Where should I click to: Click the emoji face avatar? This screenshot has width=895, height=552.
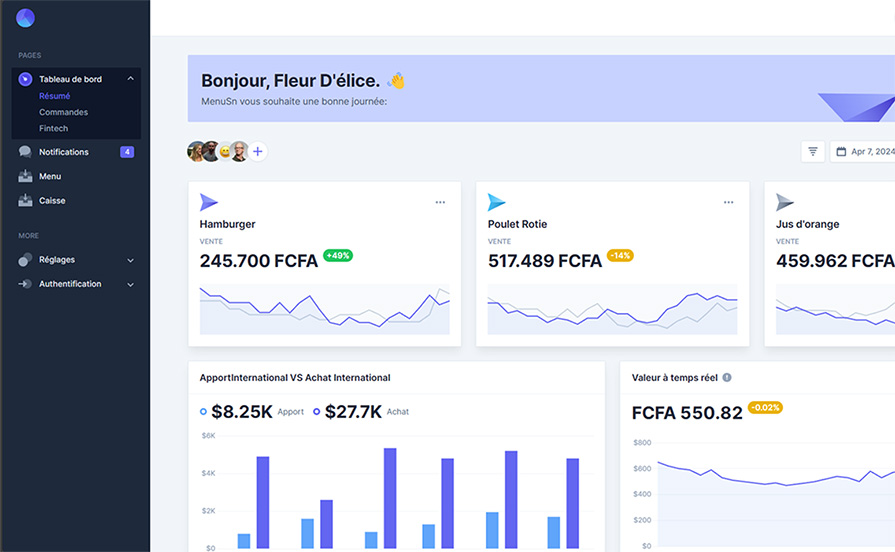[225, 151]
